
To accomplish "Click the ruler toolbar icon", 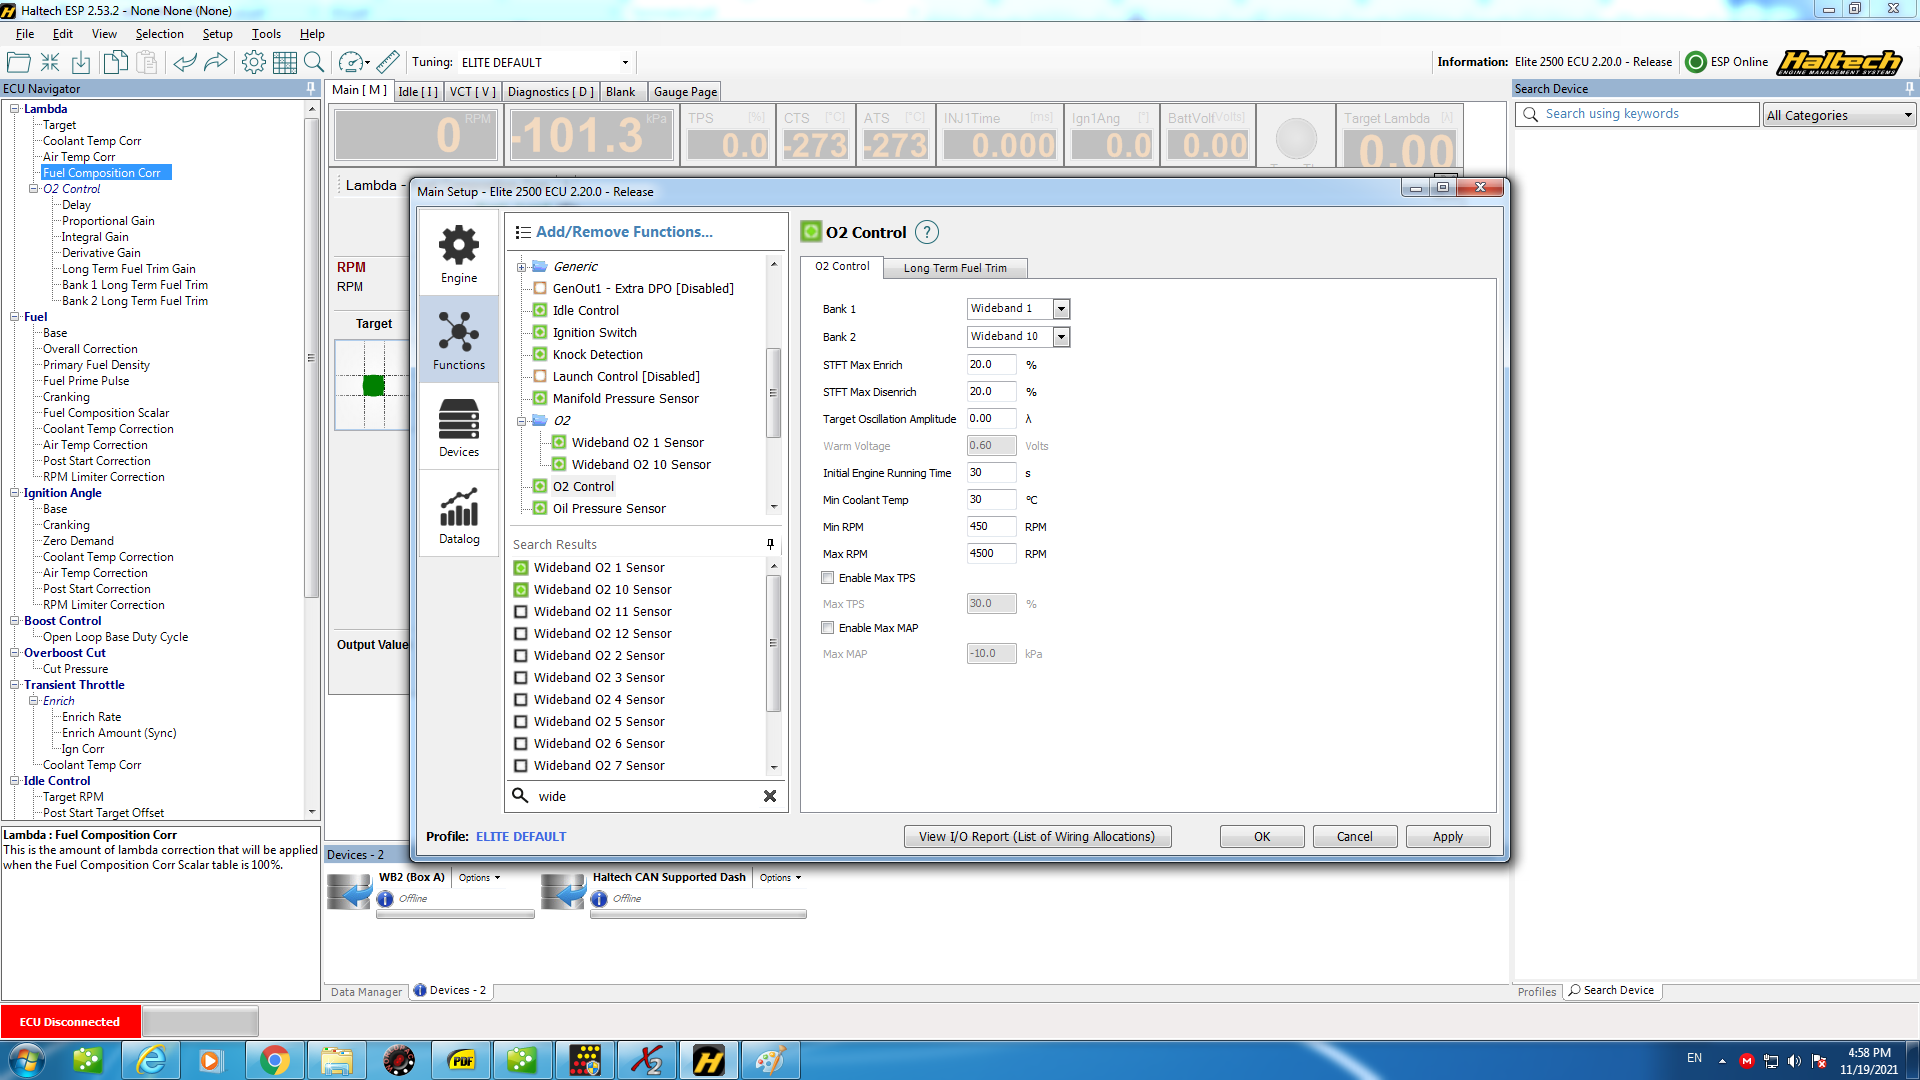I will point(388,62).
